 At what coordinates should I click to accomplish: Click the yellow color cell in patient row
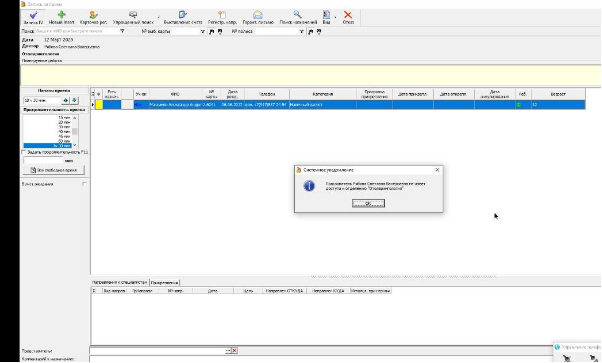tap(99, 104)
